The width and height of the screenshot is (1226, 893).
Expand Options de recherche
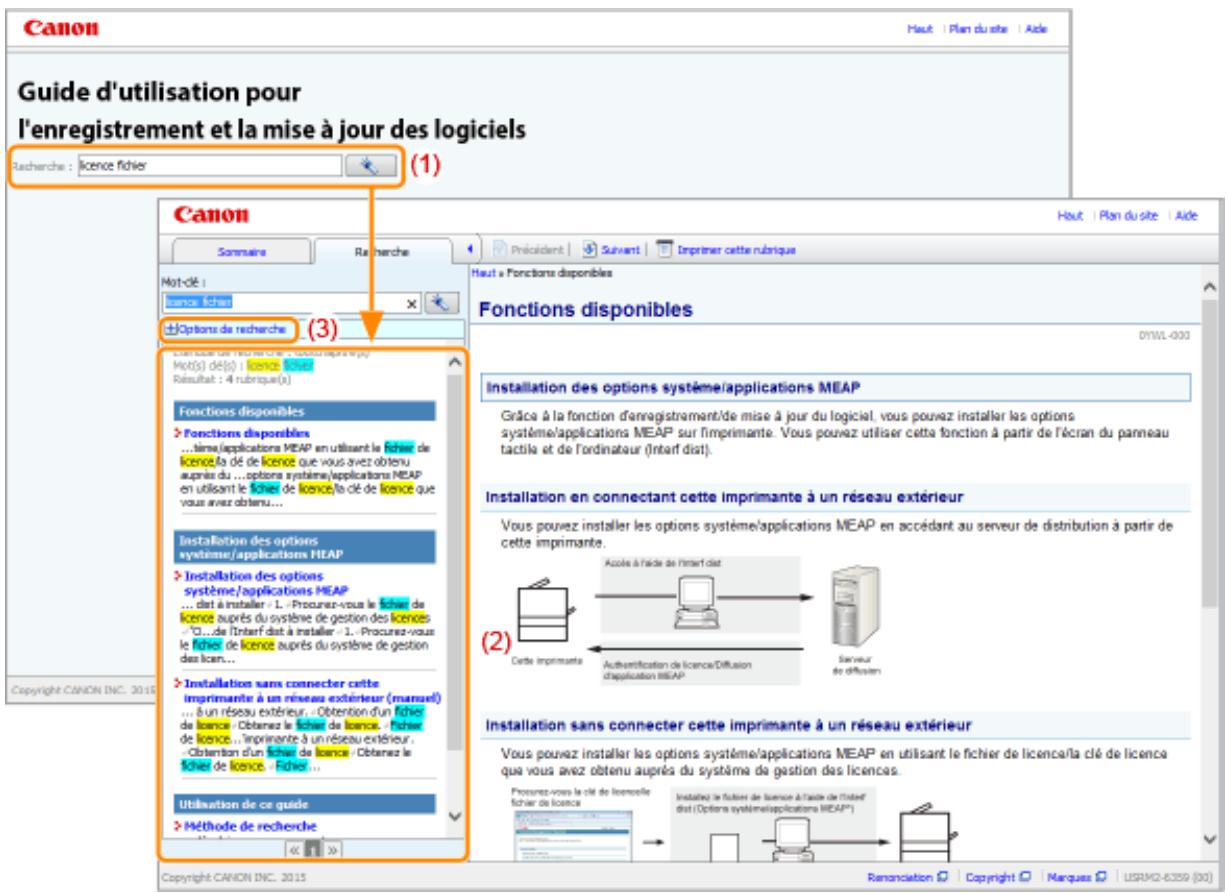click(227, 328)
